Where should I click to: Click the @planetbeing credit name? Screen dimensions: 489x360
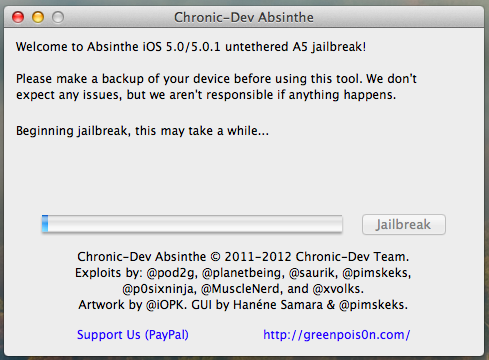[x=243, y=273]
